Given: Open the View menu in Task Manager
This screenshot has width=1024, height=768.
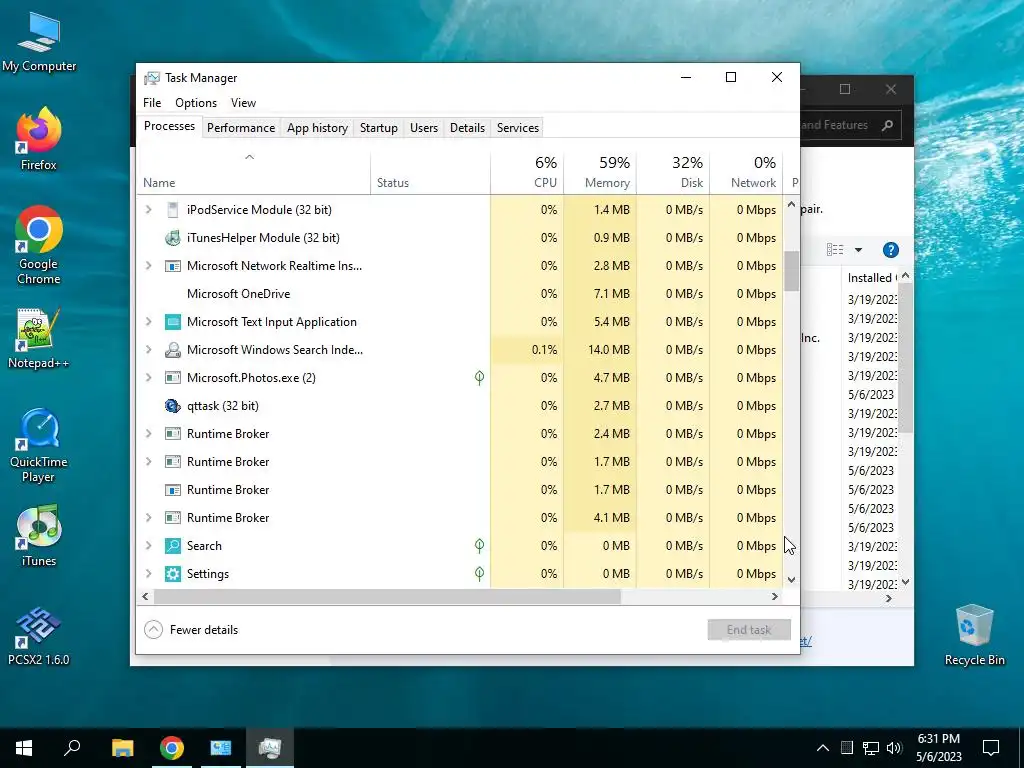Looking at the screenshot, I should click(243, 103).
